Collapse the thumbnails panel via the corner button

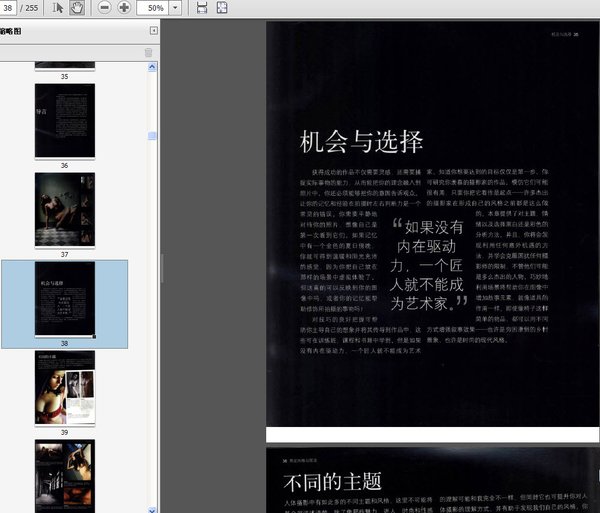click(153, 31)
